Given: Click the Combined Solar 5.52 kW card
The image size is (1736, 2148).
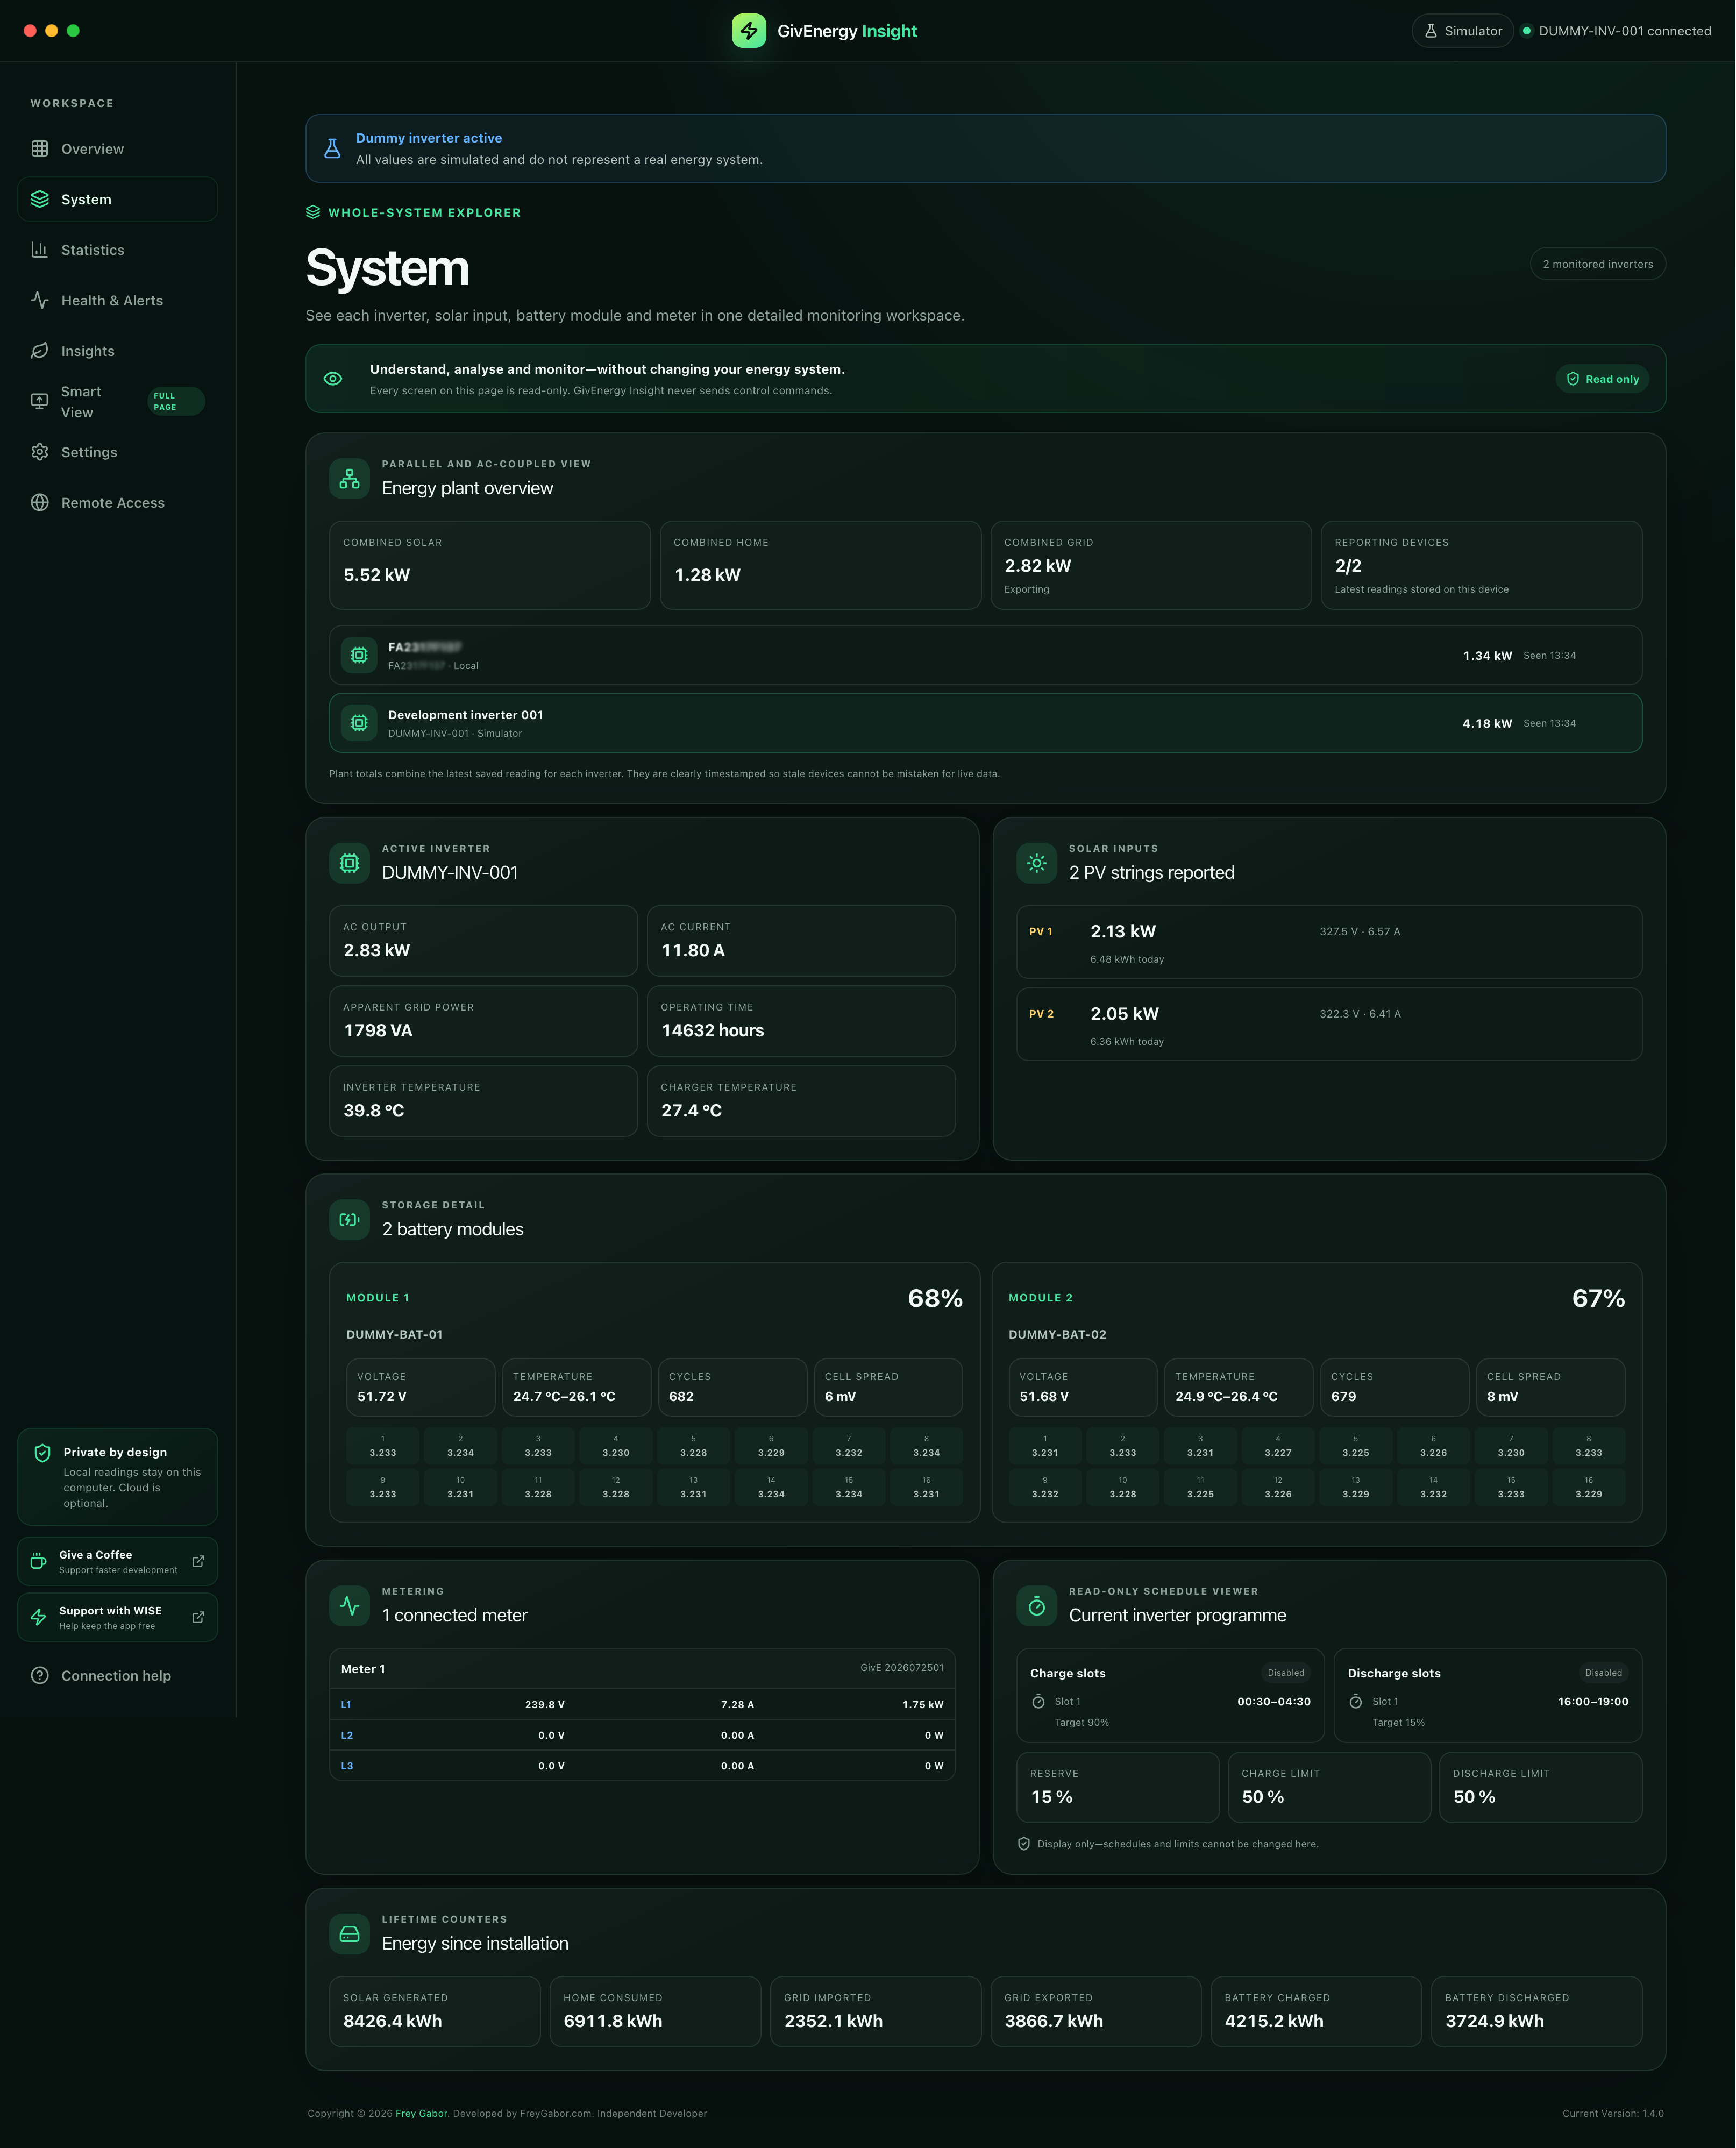Looking at the screenshot, I should pos(490,565).
